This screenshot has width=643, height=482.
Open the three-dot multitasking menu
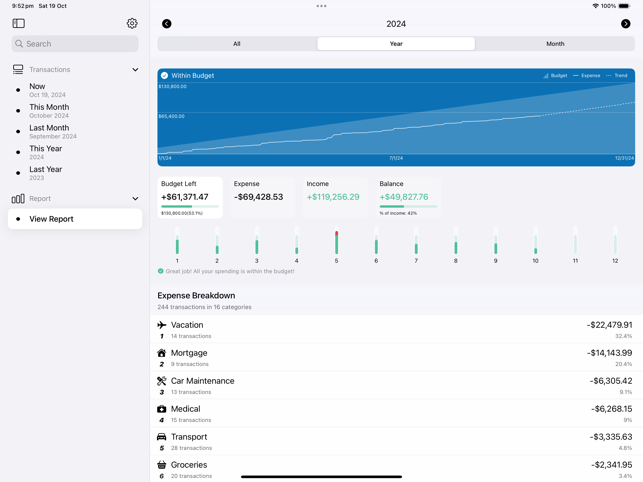pyautogui.click(x=322, y=6)
